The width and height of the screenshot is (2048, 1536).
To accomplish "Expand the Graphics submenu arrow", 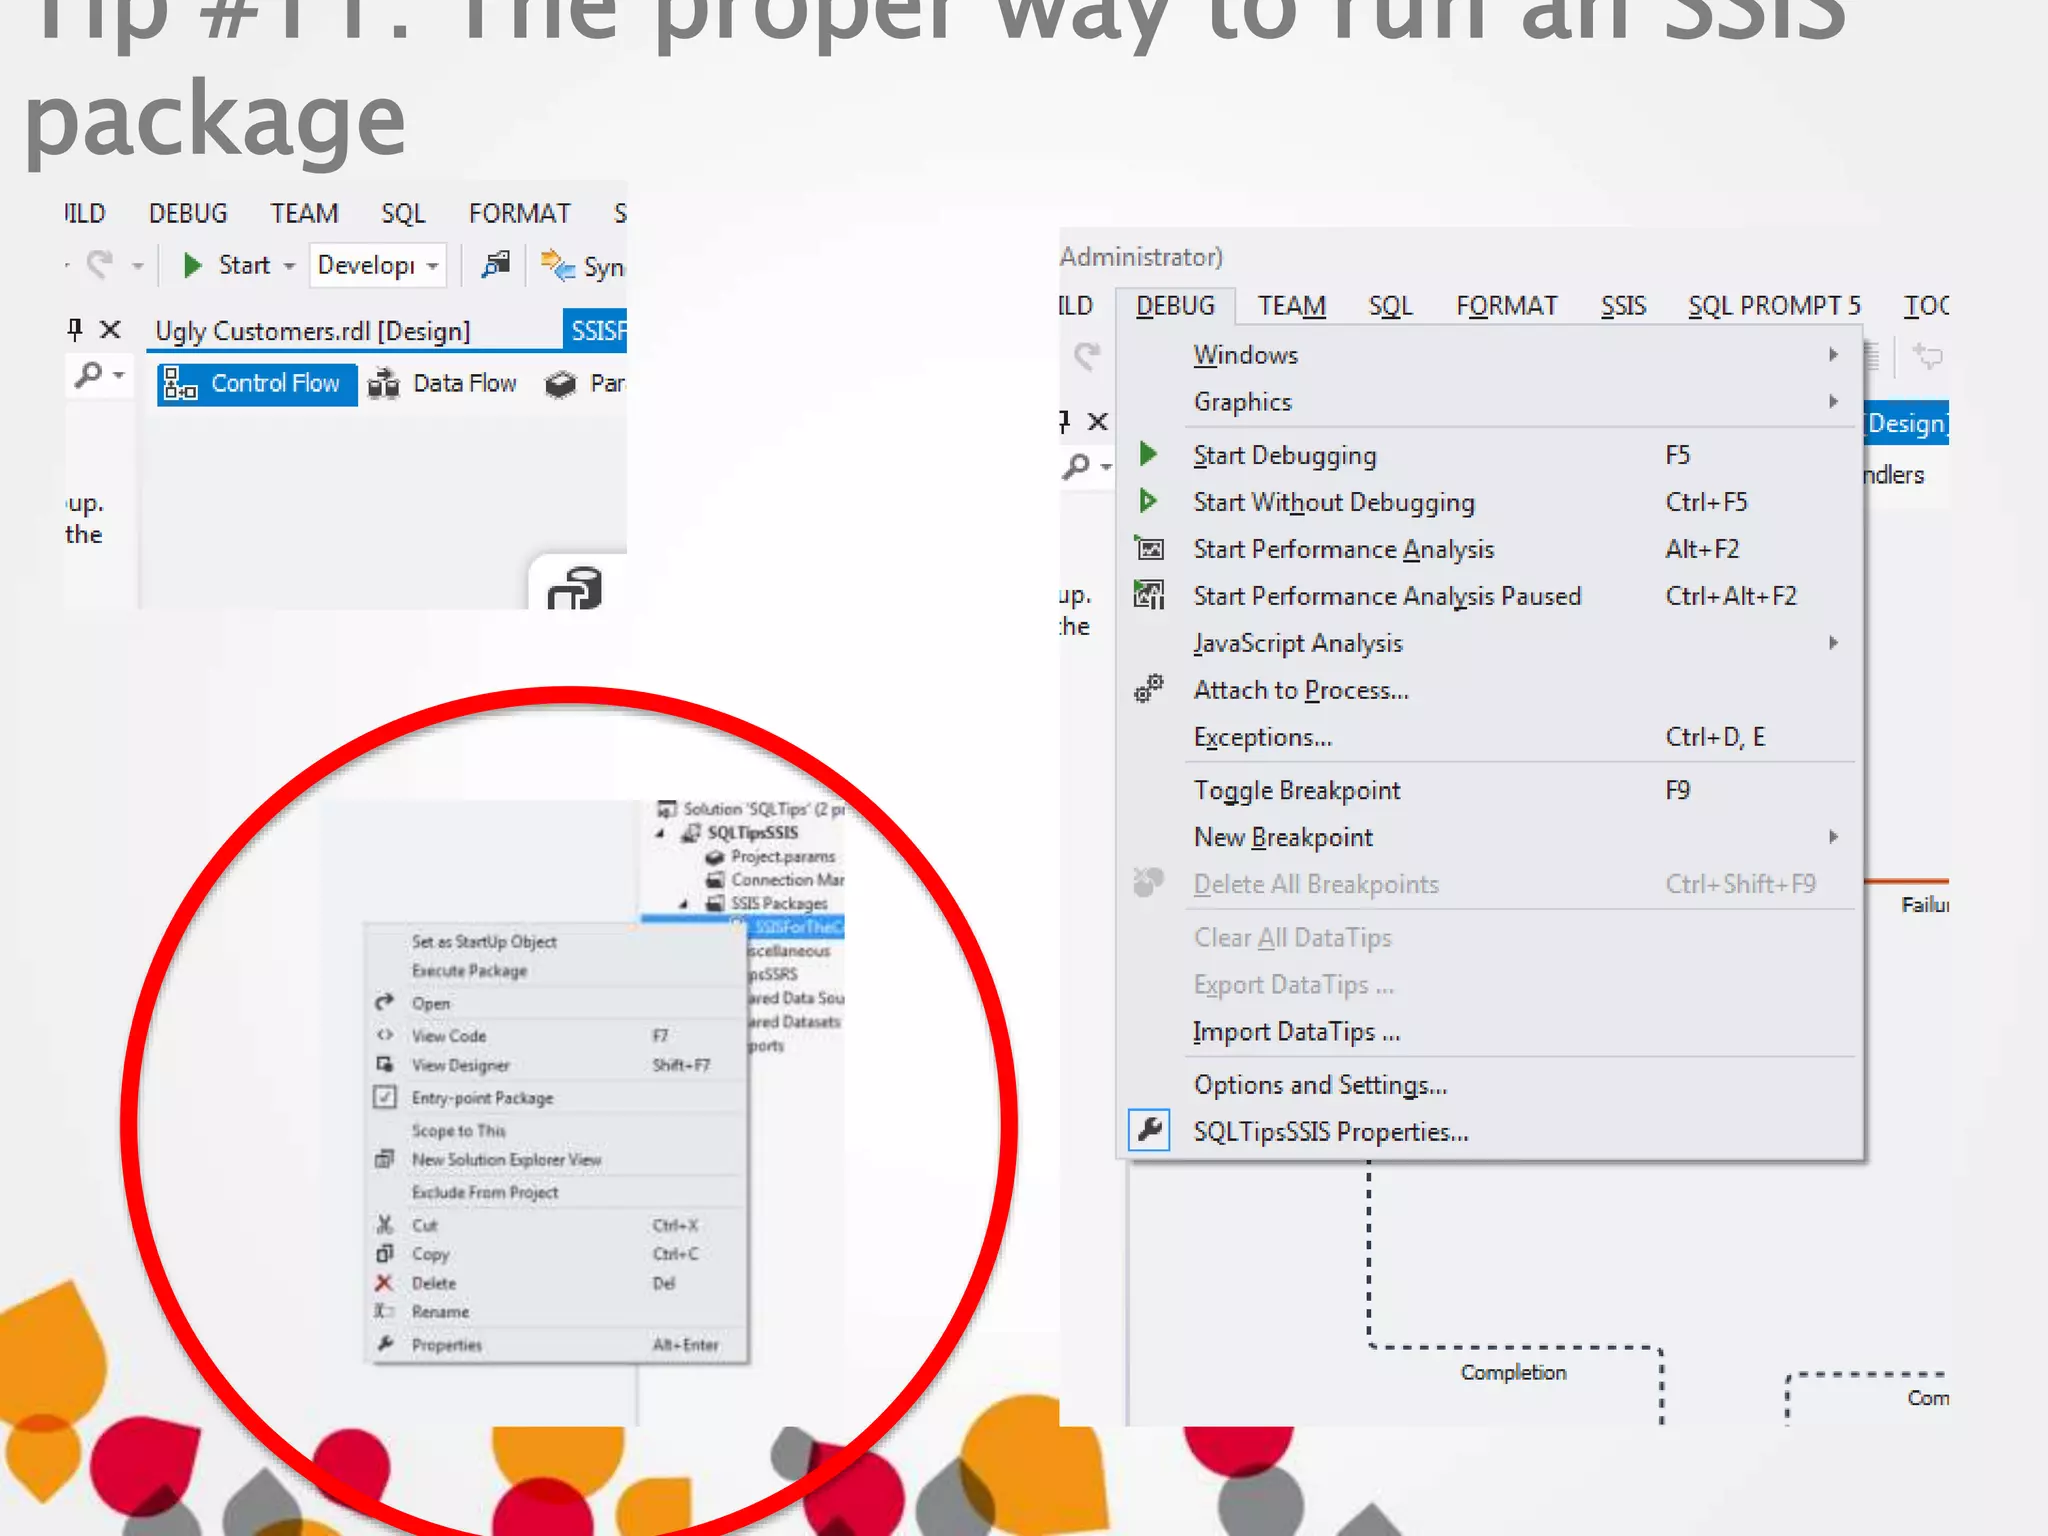I will tap(1833, 402).
